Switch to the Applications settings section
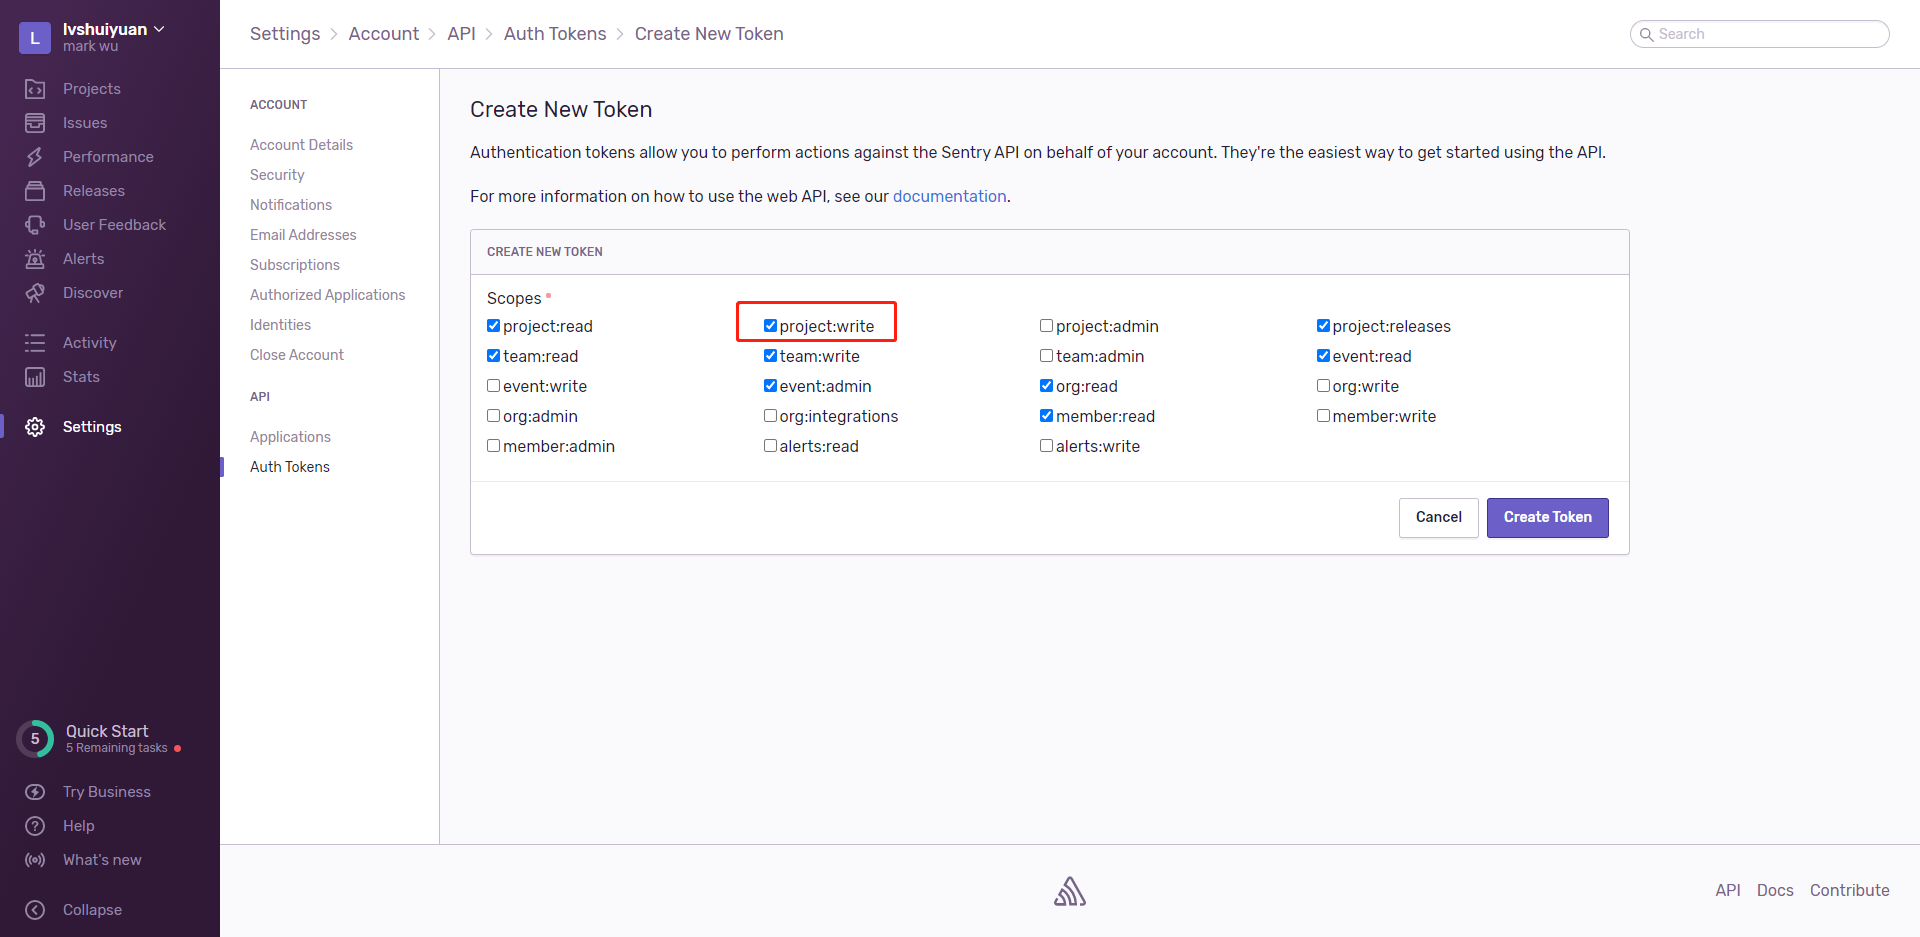Screen dimensions: 1920x937 [290, 436]
